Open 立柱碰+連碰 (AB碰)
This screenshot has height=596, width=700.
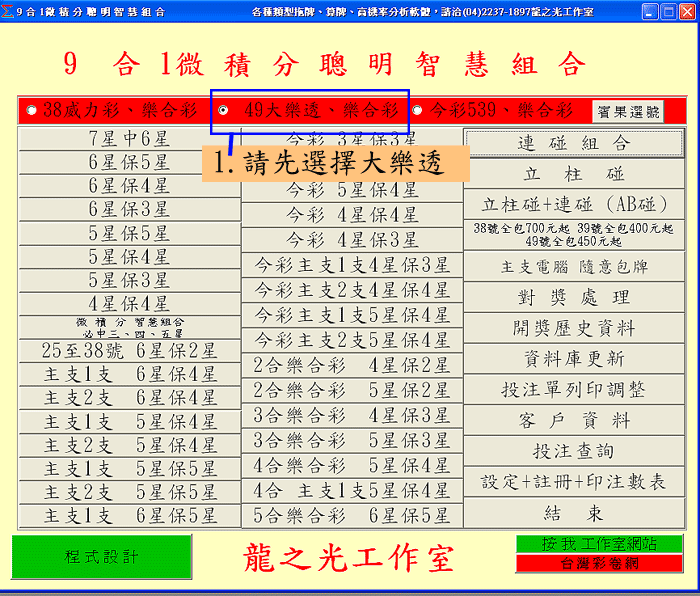pyautogui.click(x=573, y=204)
